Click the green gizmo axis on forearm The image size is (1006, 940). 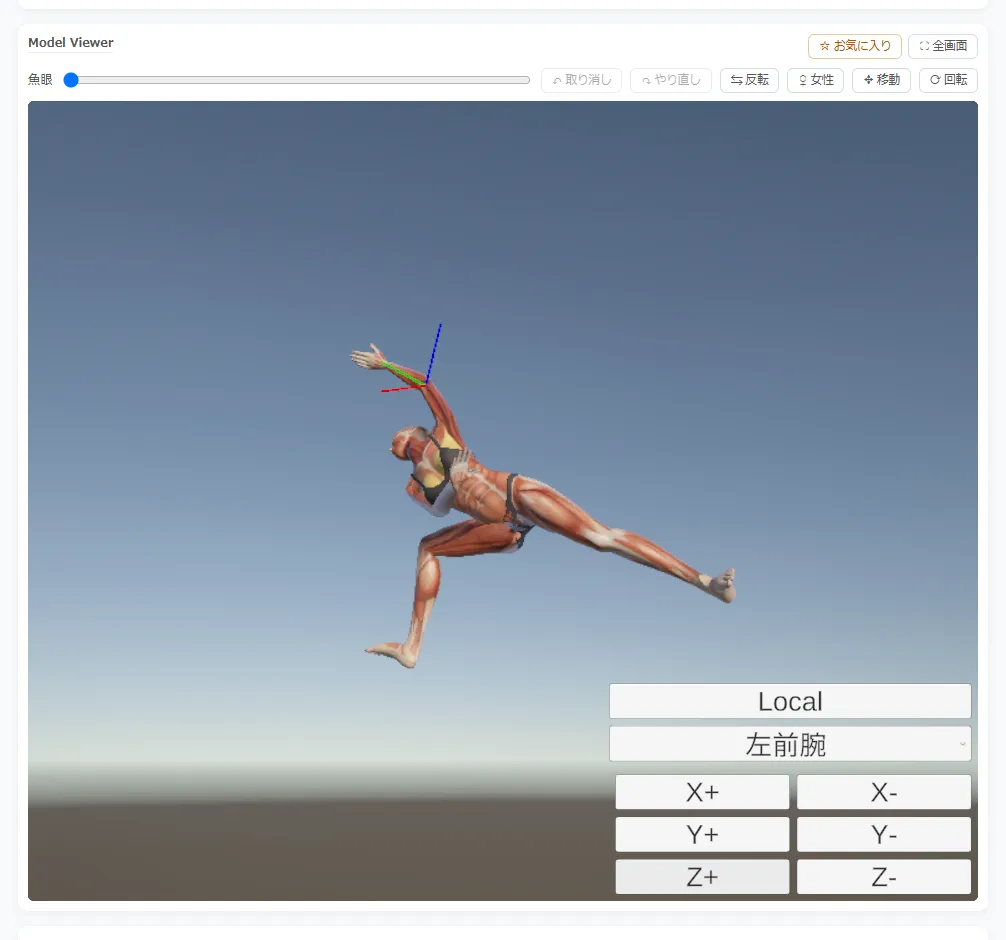[403, 373]
